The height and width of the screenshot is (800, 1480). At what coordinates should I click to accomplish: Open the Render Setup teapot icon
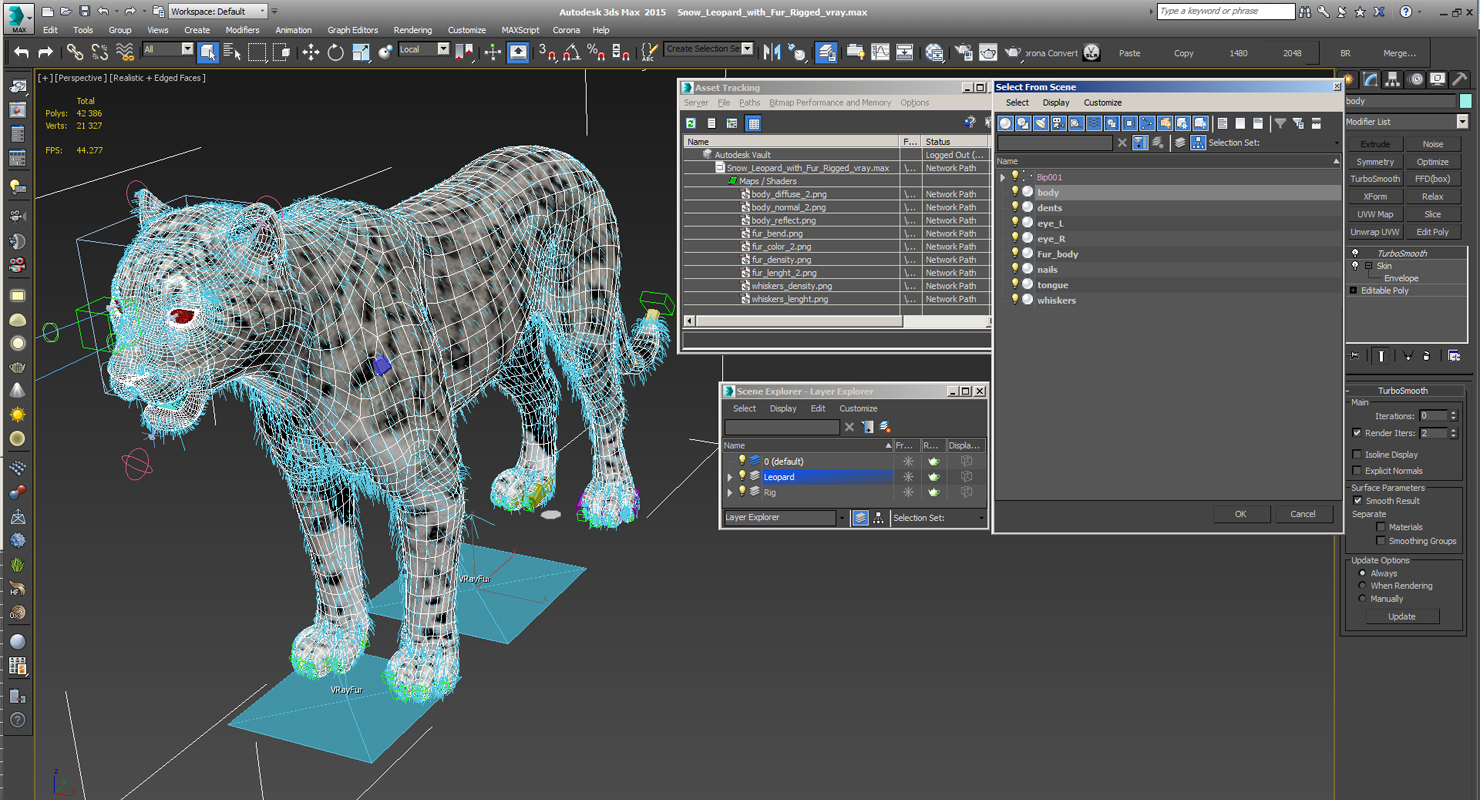[963, 52]
